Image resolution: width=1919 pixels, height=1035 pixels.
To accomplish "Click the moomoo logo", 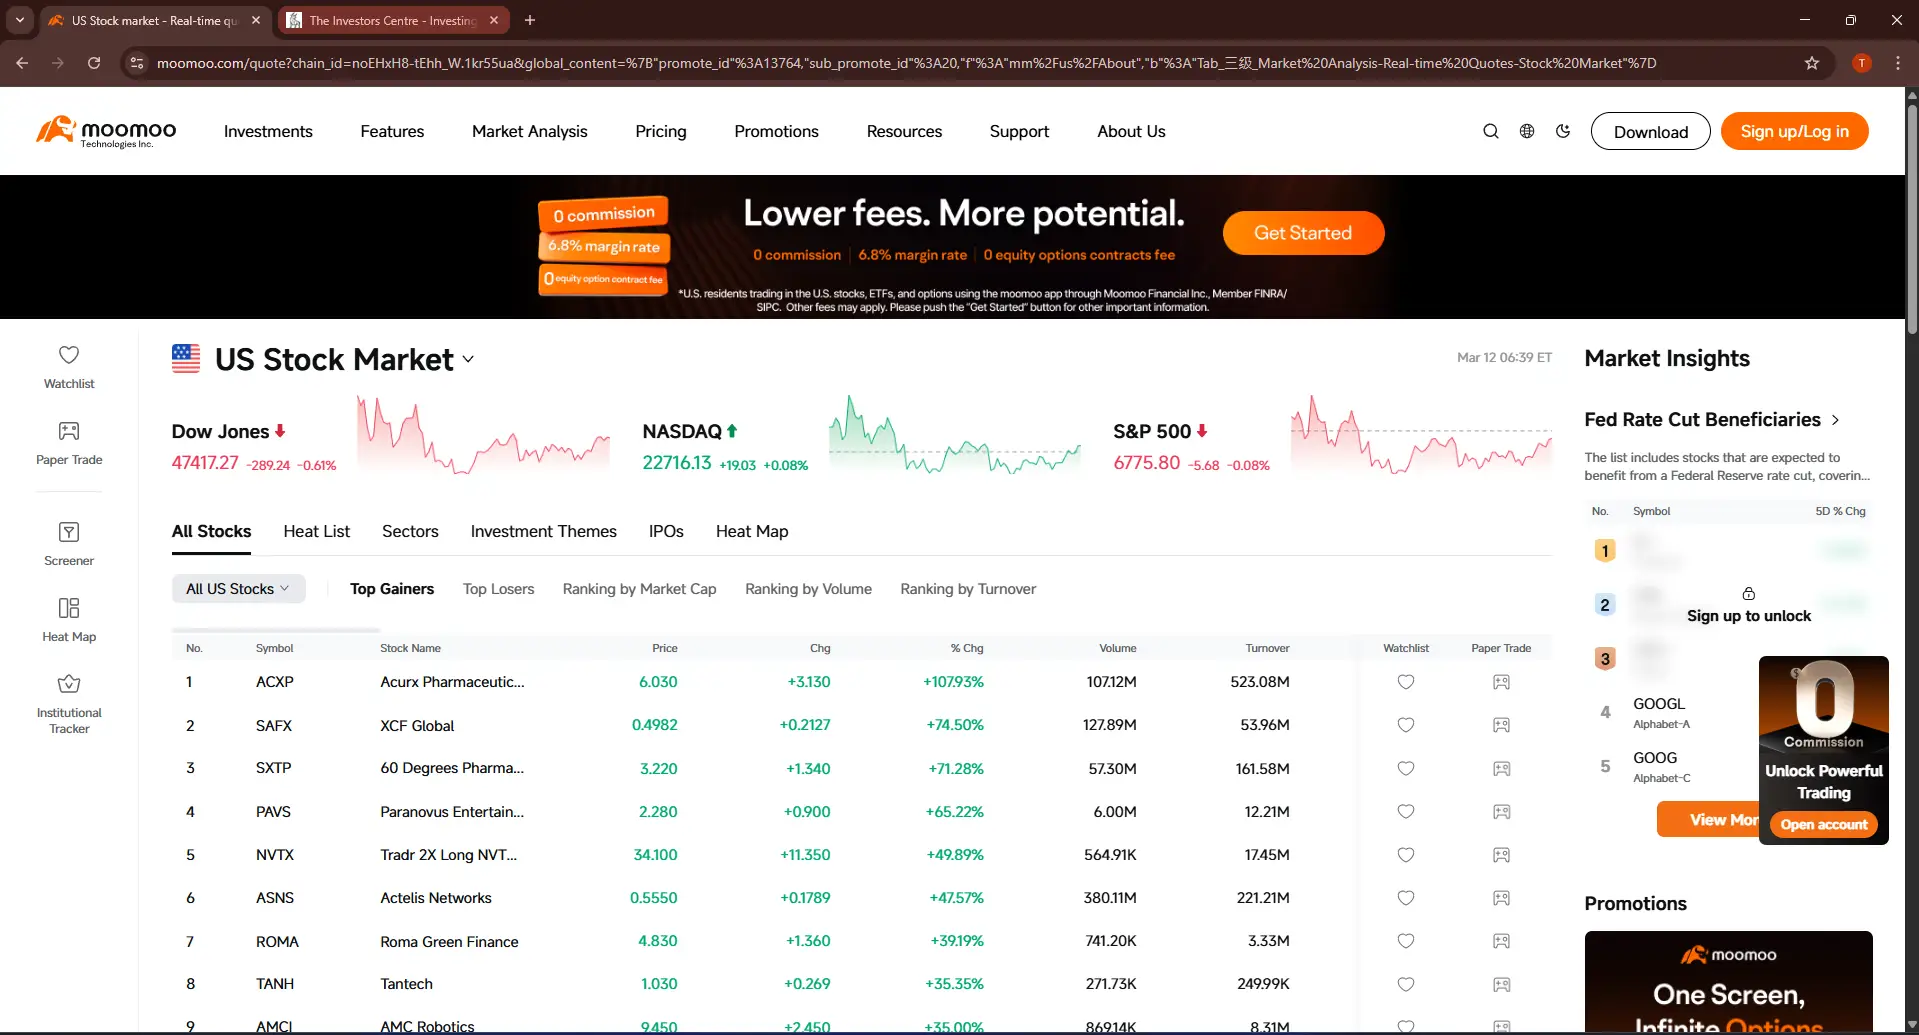I will (x=106, y=131).
